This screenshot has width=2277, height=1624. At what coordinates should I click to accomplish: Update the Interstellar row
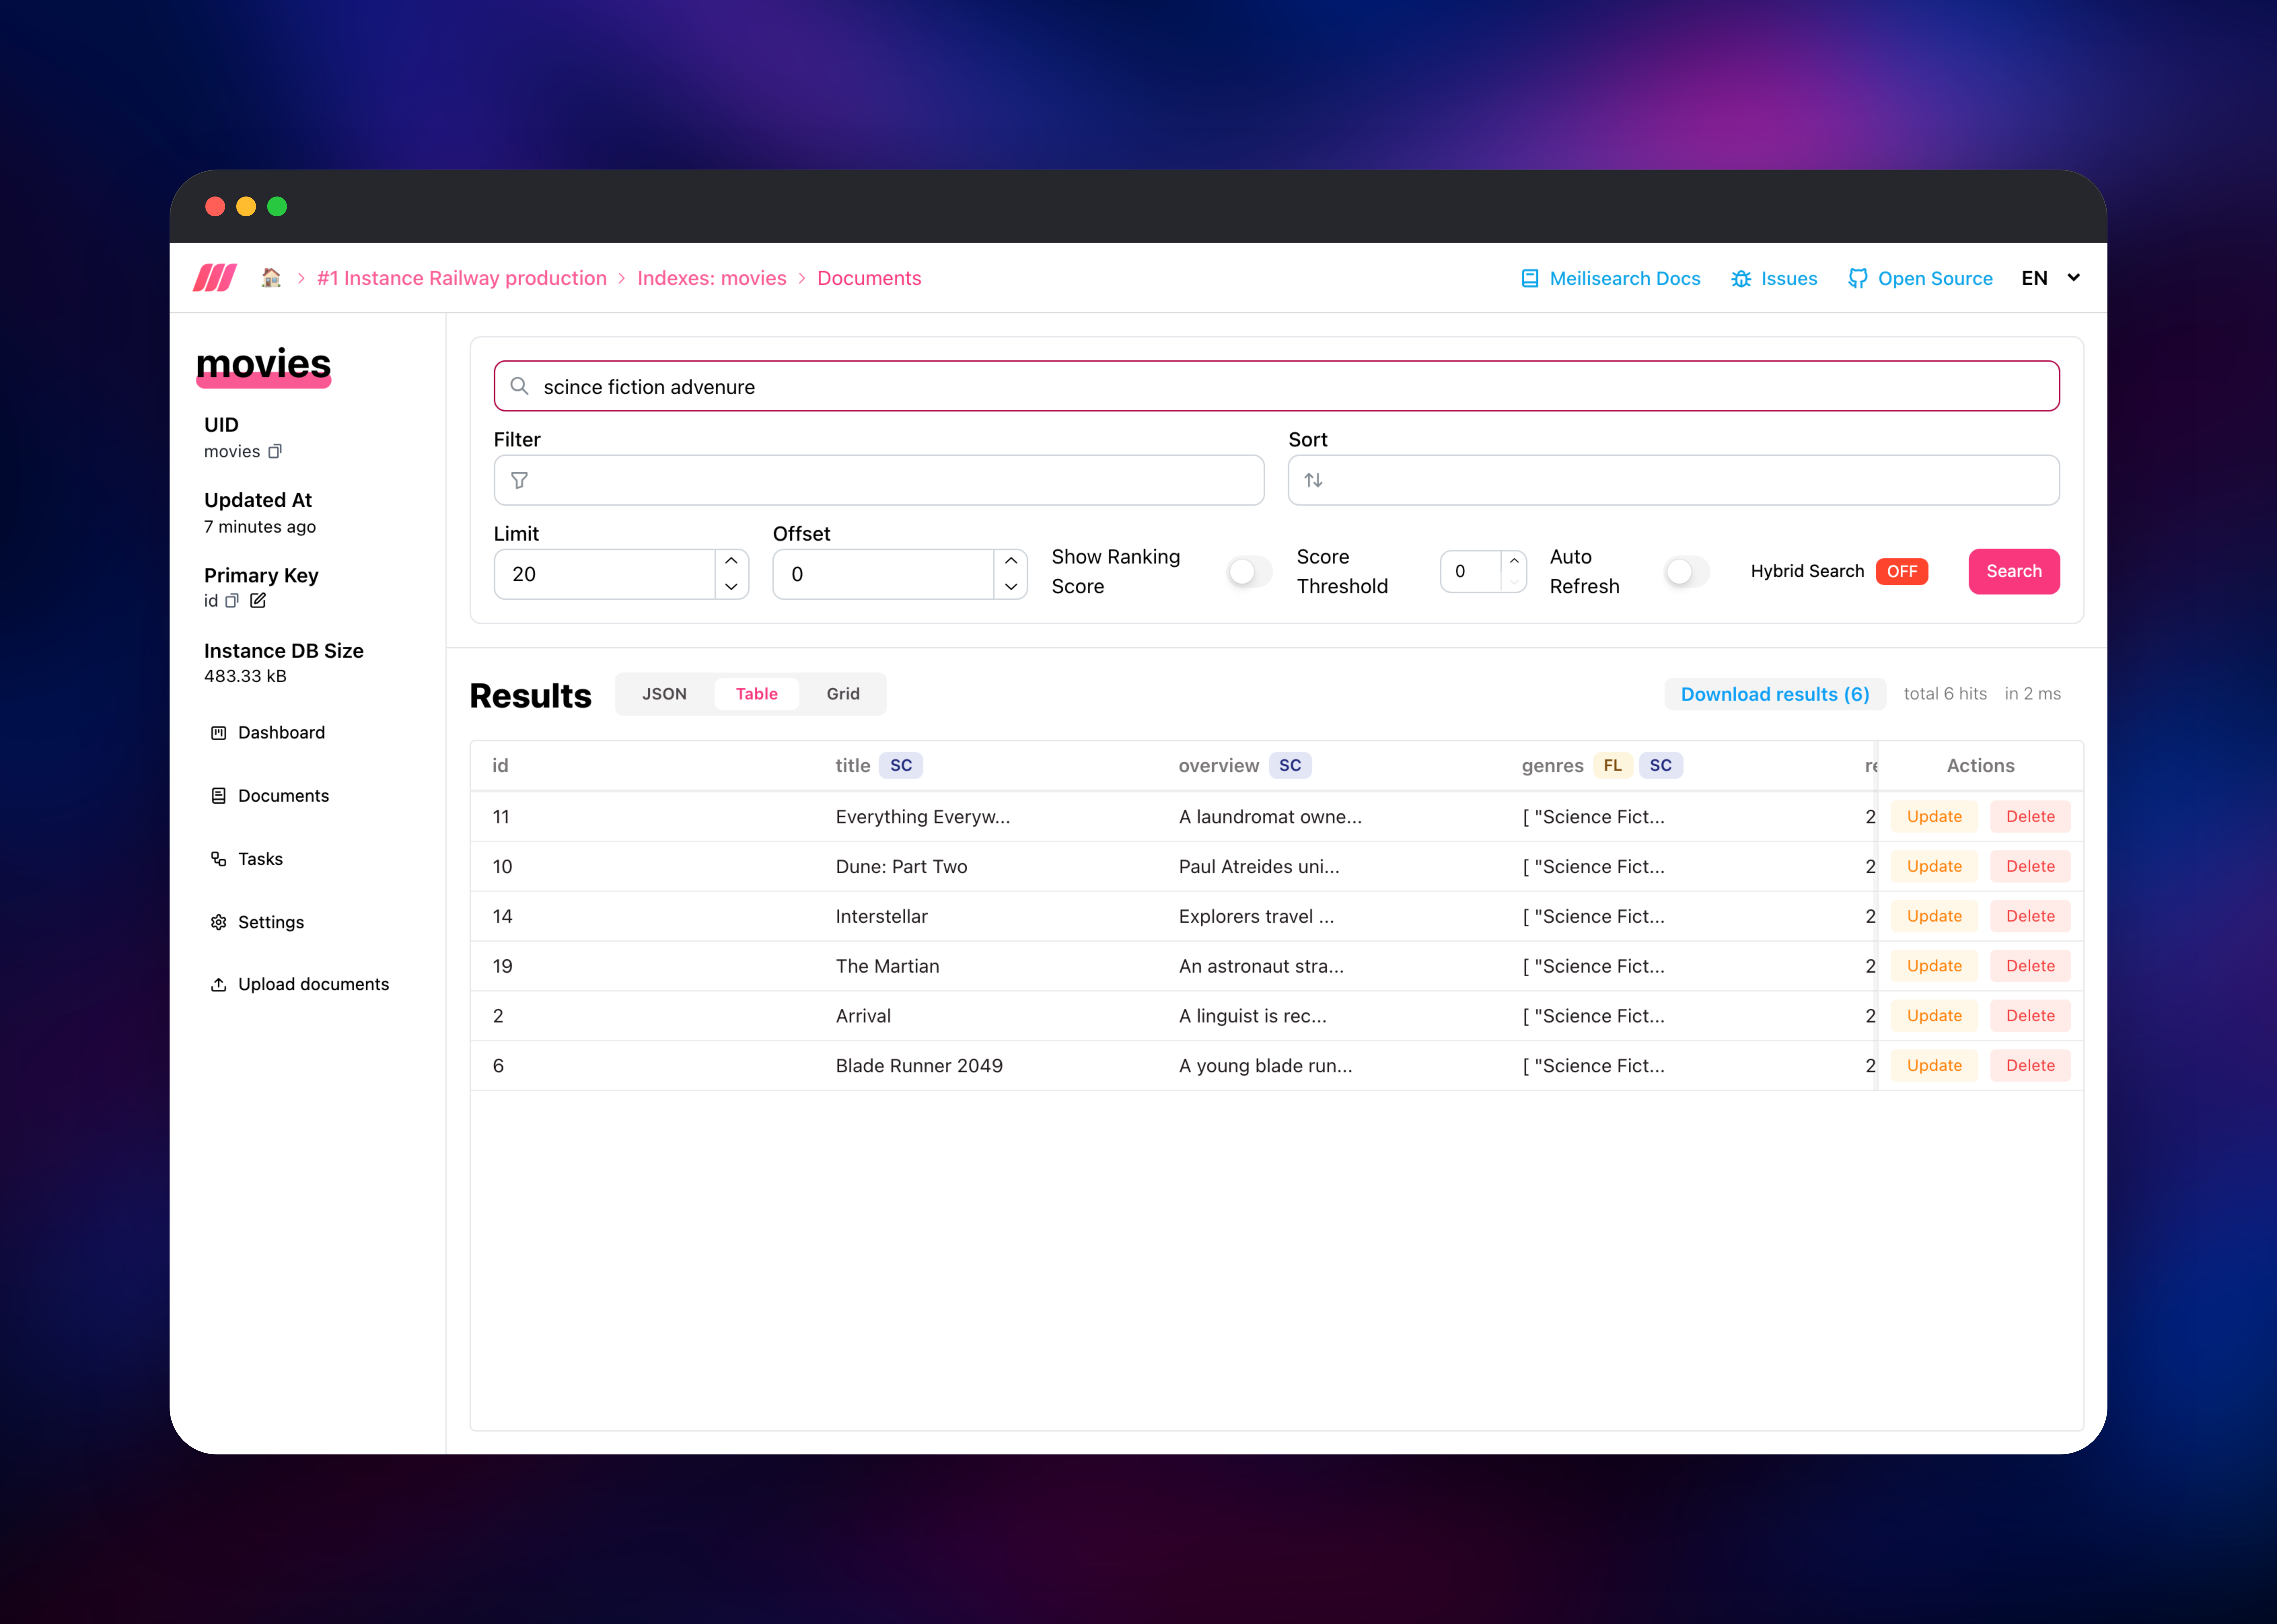pos(1934,916)
